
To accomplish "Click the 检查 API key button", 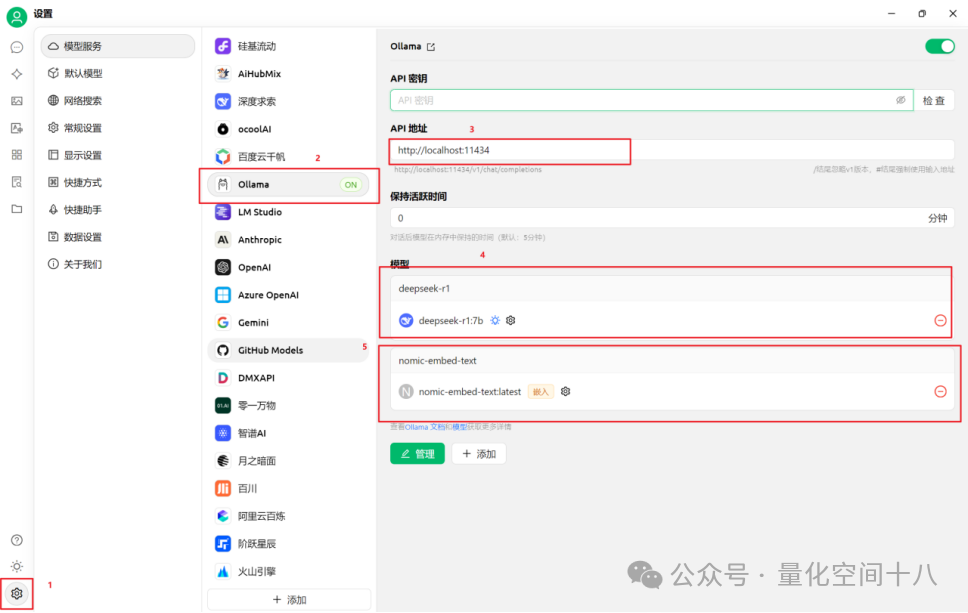I will 933,100.
